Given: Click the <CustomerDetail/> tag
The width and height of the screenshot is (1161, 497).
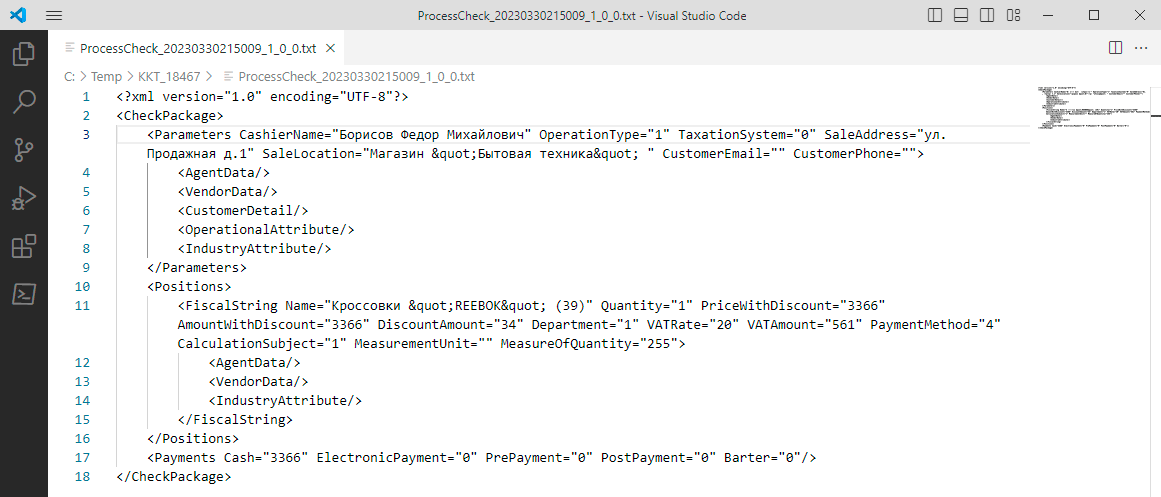Looking at the screenshot, I should (243, 210).
